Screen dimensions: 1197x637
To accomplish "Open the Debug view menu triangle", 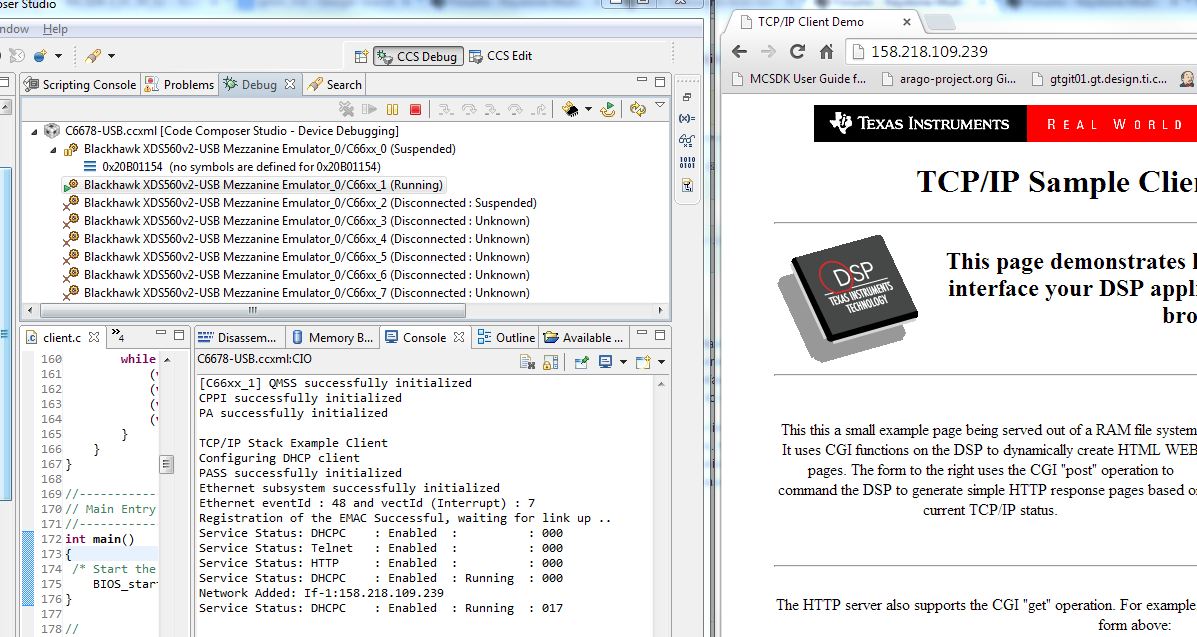I will coord(660,105).
